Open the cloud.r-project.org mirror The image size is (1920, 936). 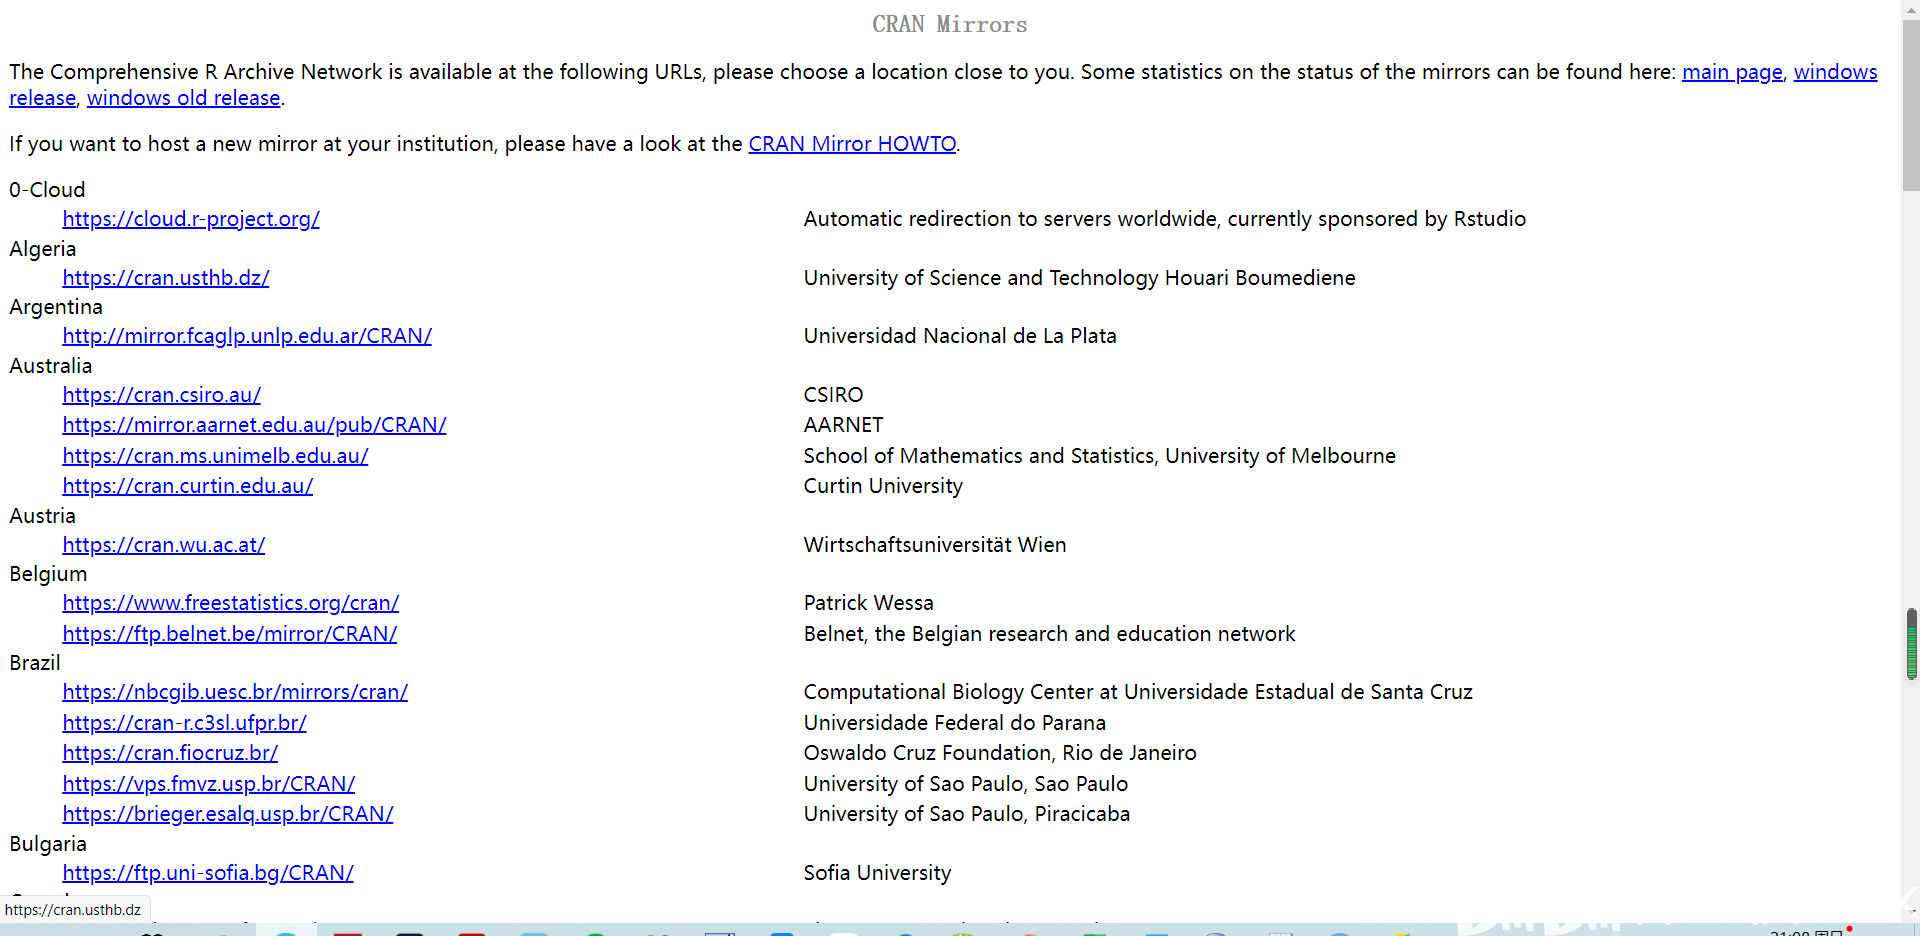point(191,219)
